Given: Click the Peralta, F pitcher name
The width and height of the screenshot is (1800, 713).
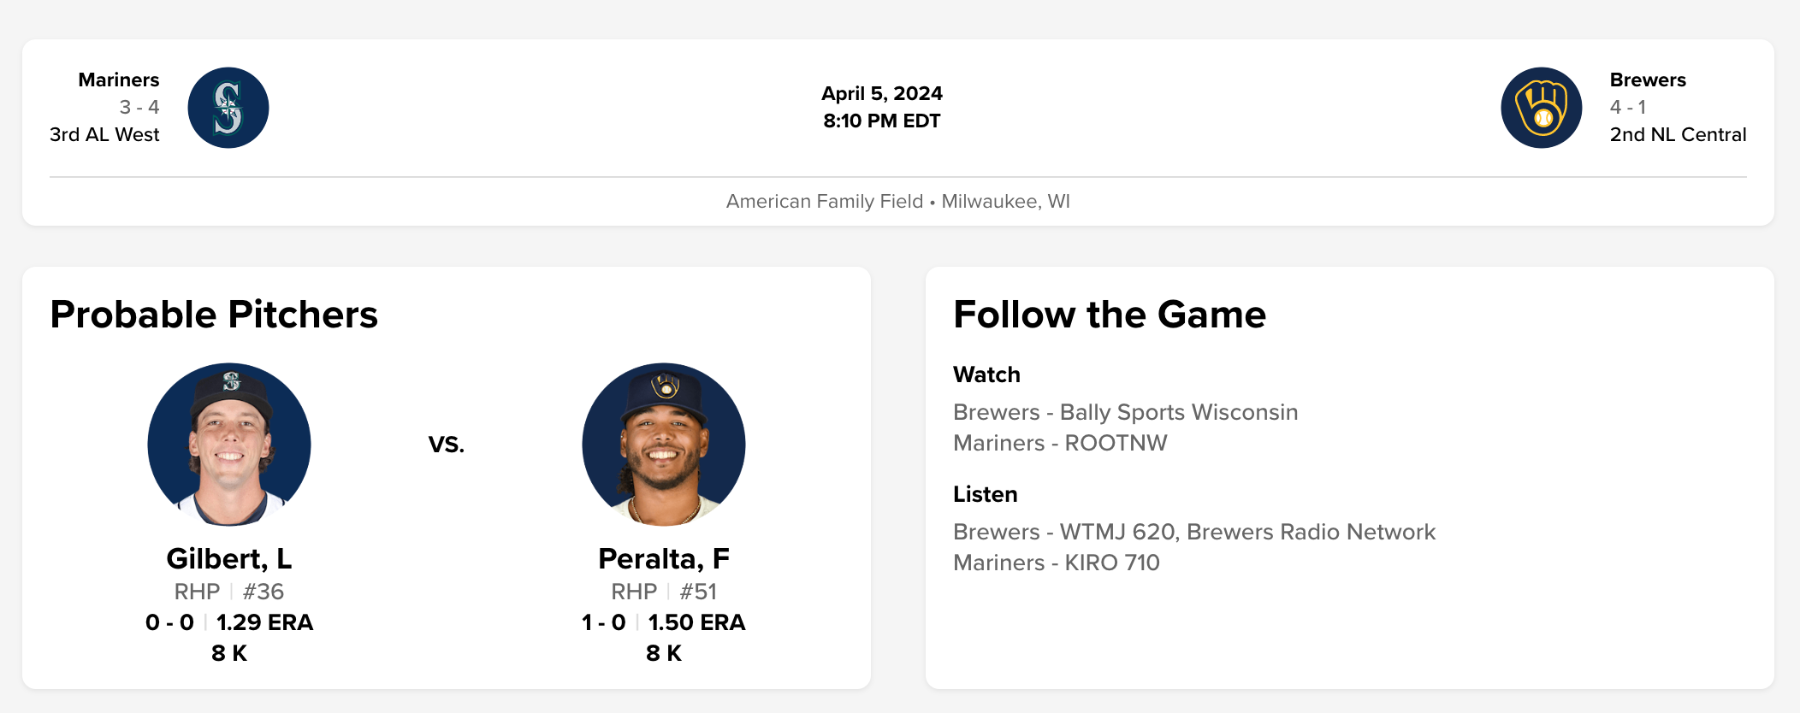Looking at the screenshot, I should pos(664,558).
